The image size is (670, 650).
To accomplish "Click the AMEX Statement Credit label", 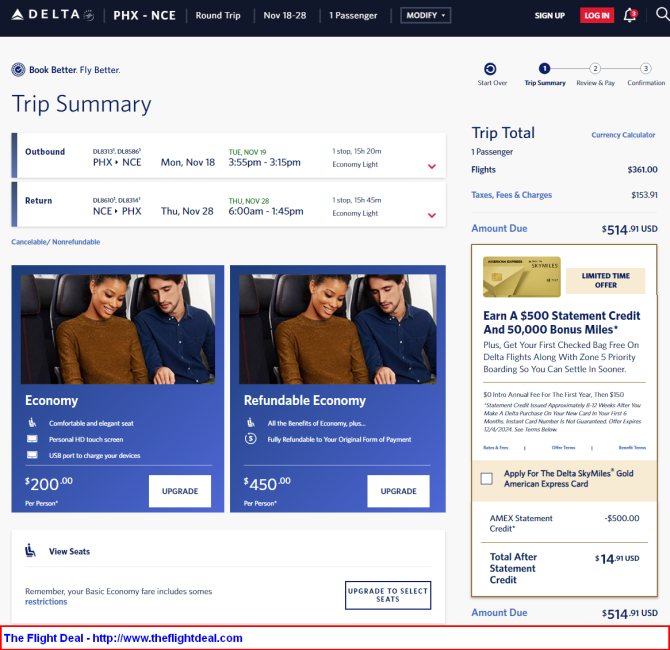I will coord(521,523).
